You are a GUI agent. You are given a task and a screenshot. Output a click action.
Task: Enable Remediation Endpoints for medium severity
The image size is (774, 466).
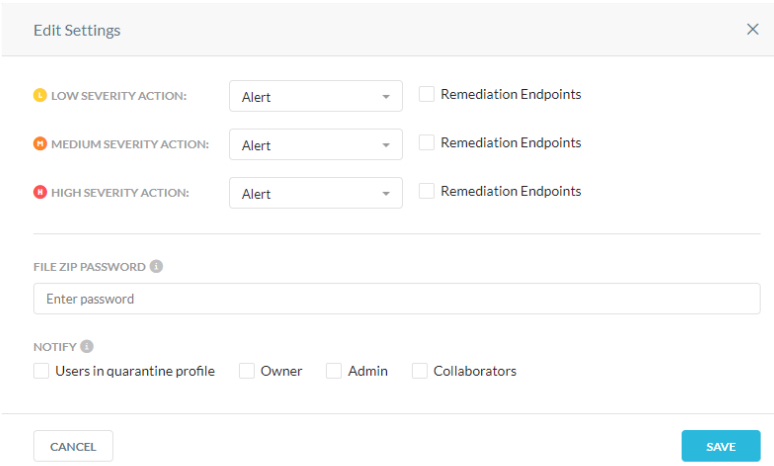(x=426, y=142)
